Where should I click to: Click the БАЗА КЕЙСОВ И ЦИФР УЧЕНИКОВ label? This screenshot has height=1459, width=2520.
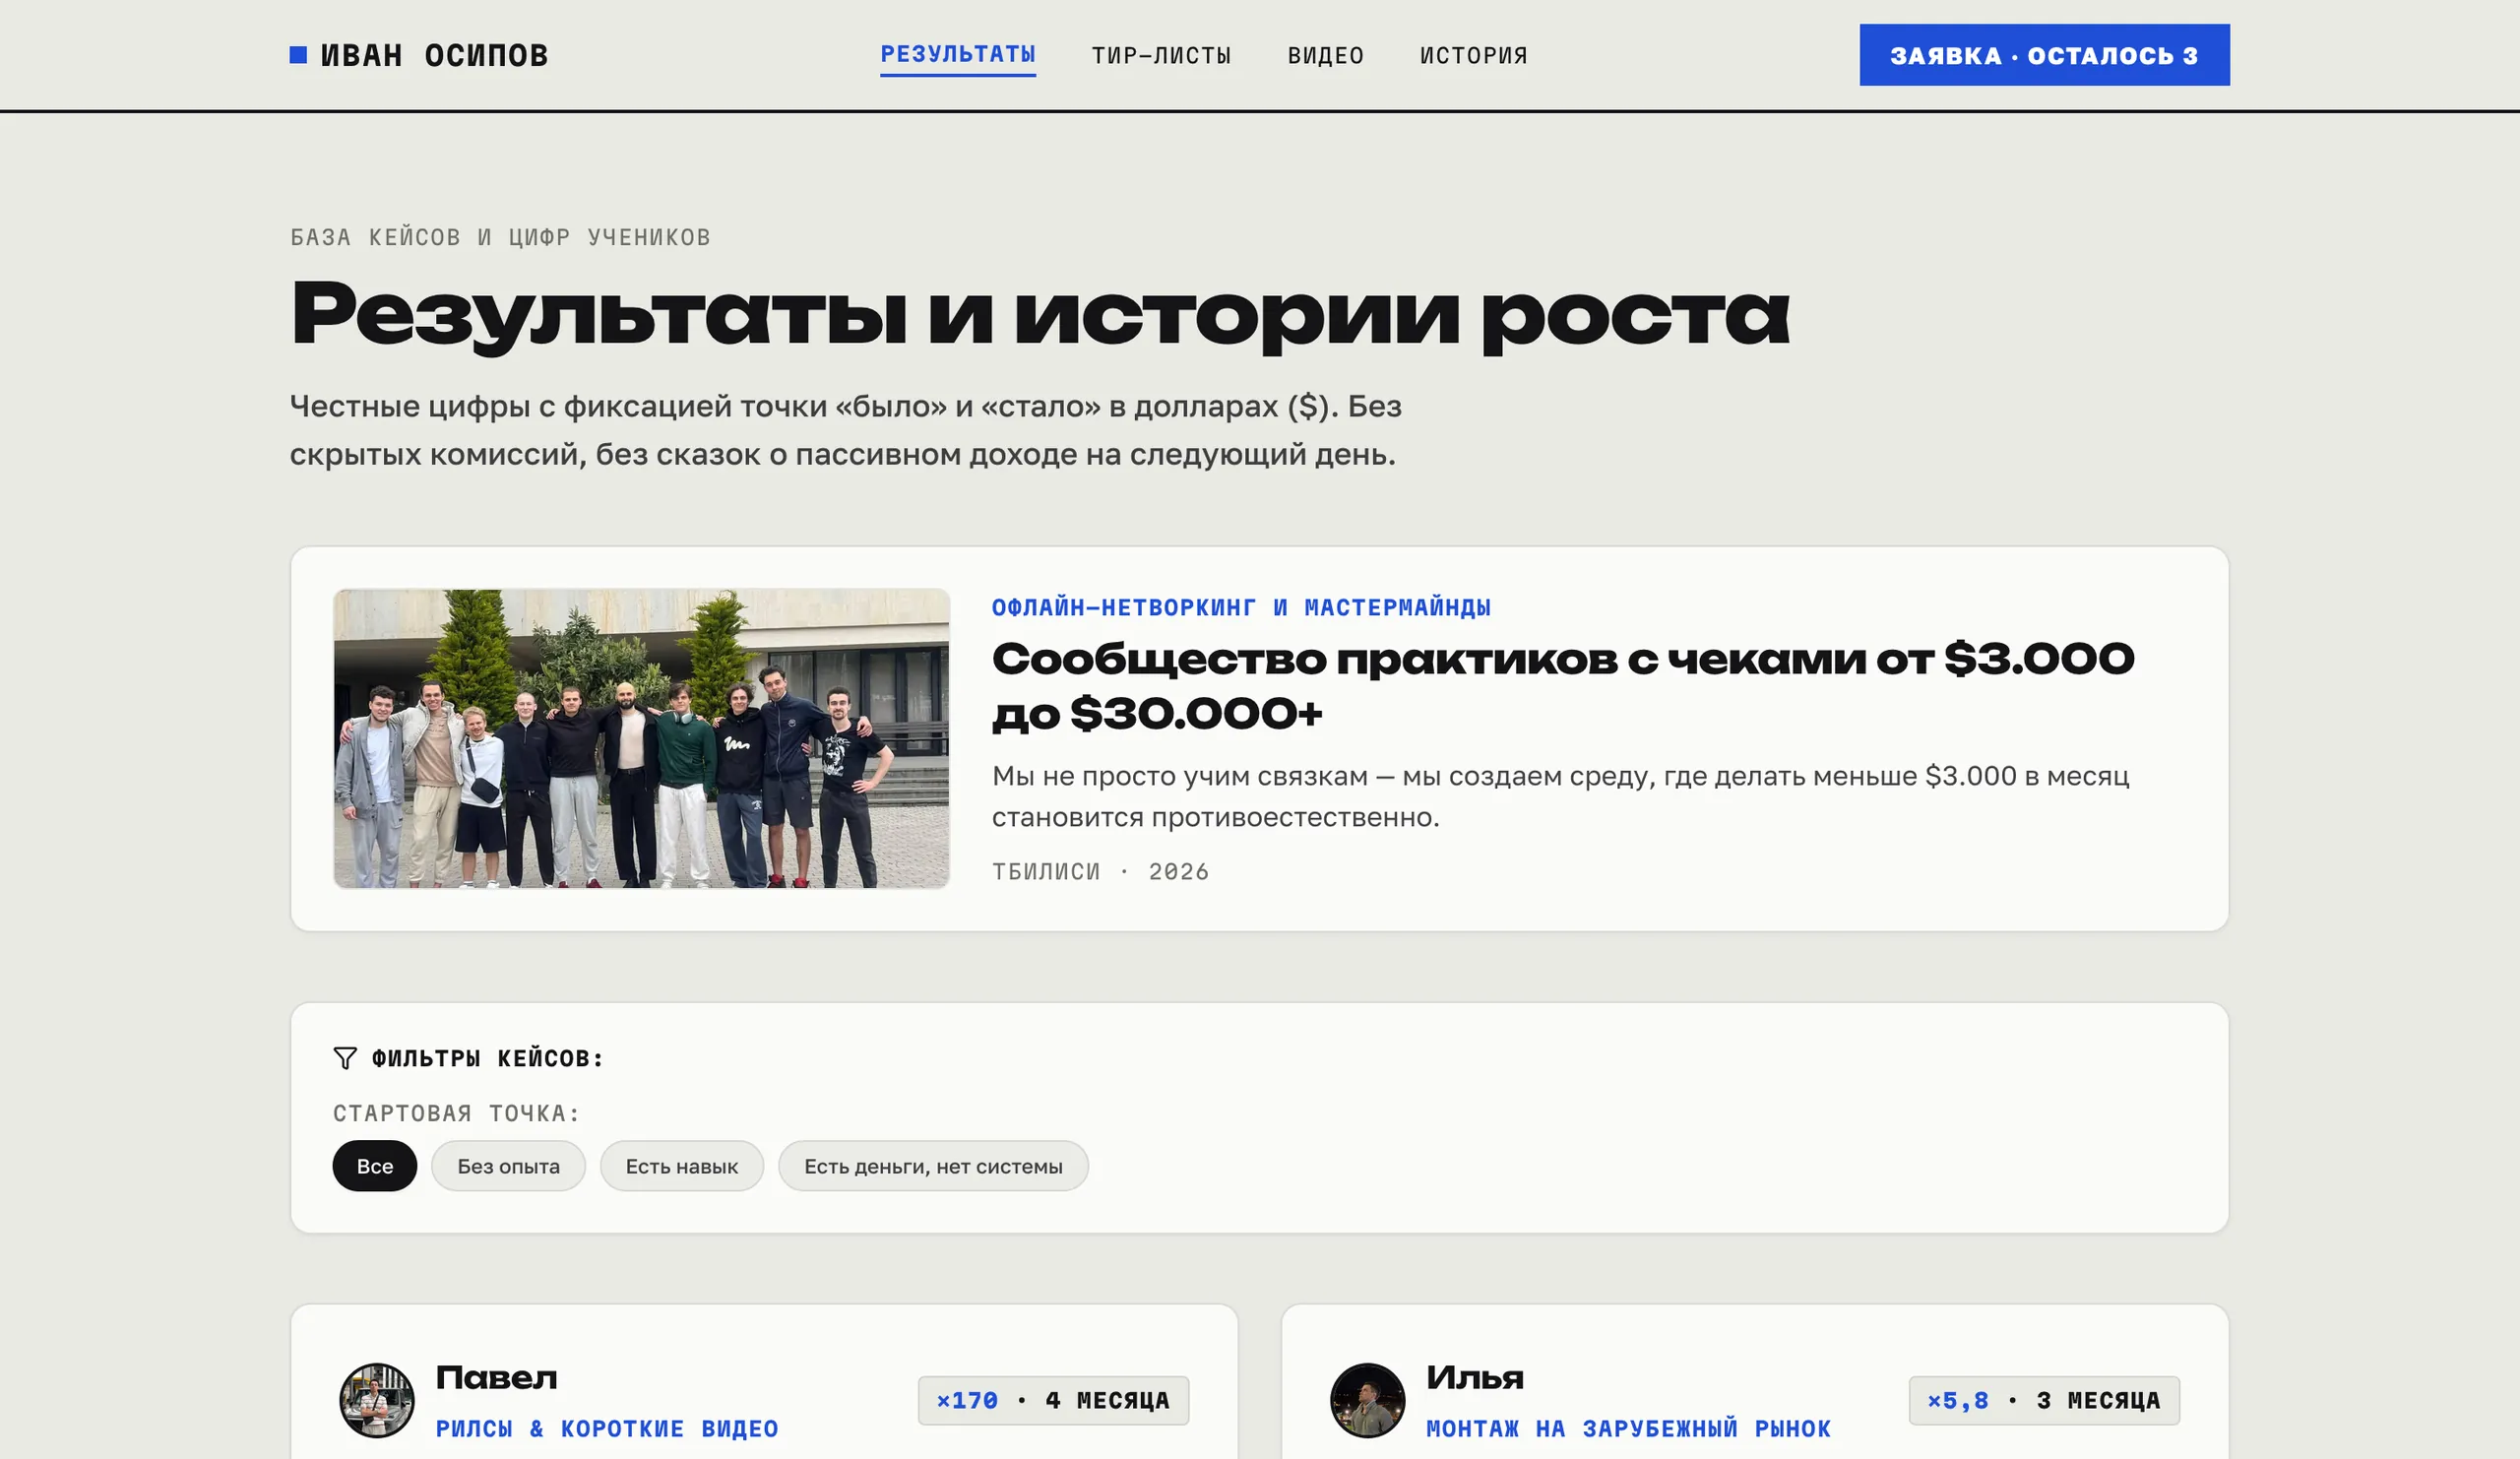500,237
